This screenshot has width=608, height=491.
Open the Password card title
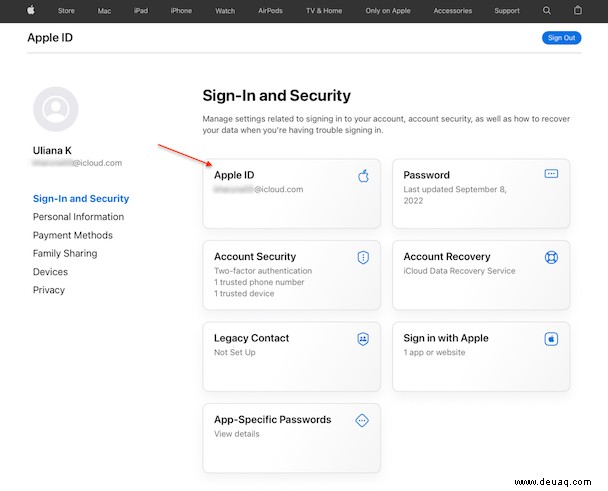click(427, 175)
